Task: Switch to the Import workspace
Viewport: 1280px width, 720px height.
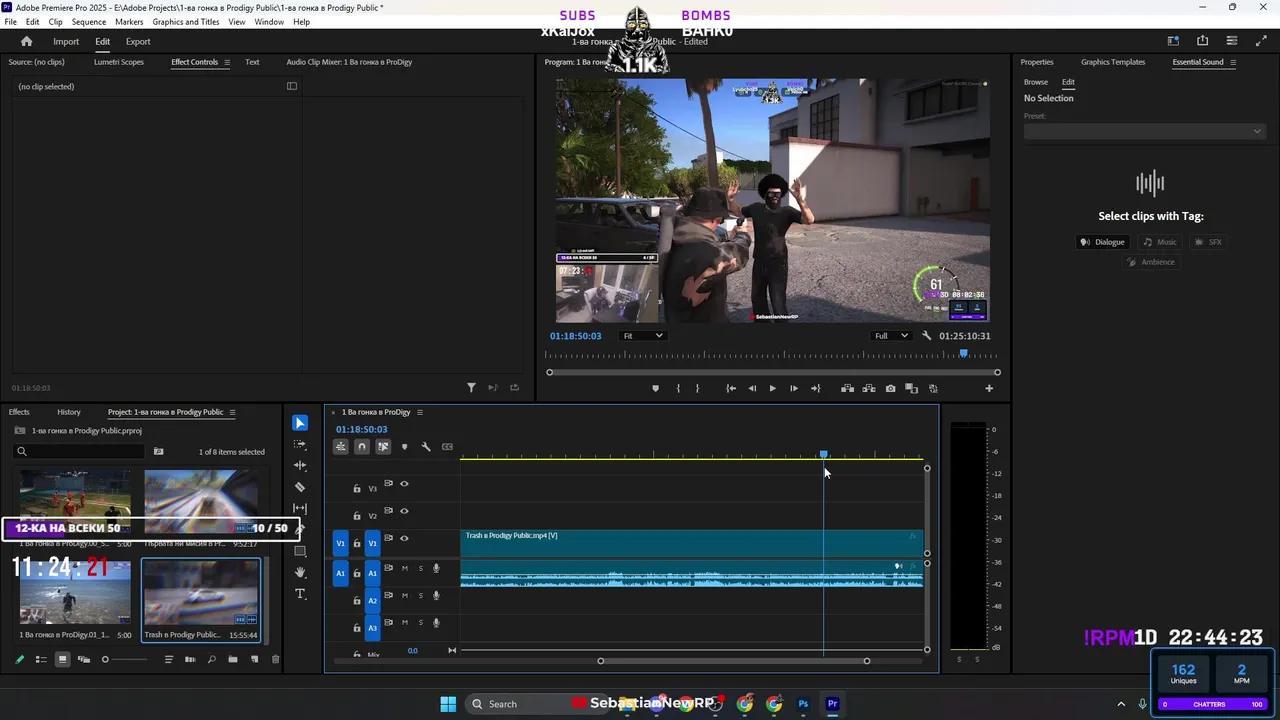Action: click(x=66, y=41)
